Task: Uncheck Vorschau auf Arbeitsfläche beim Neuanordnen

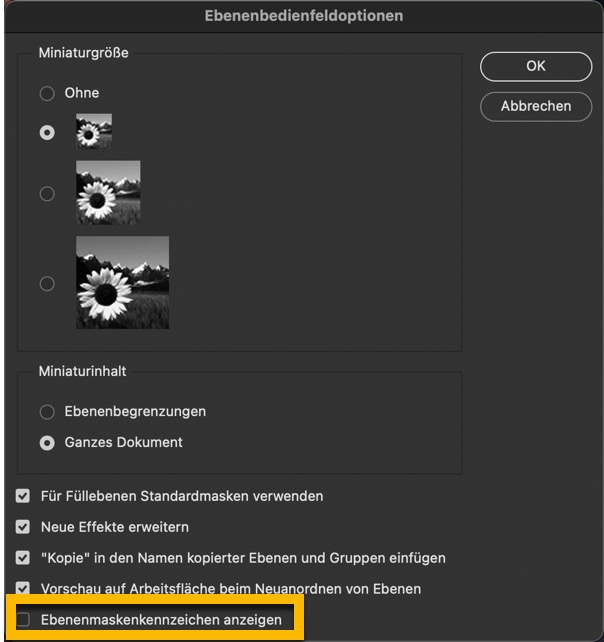Action: (x=23, y=589)
